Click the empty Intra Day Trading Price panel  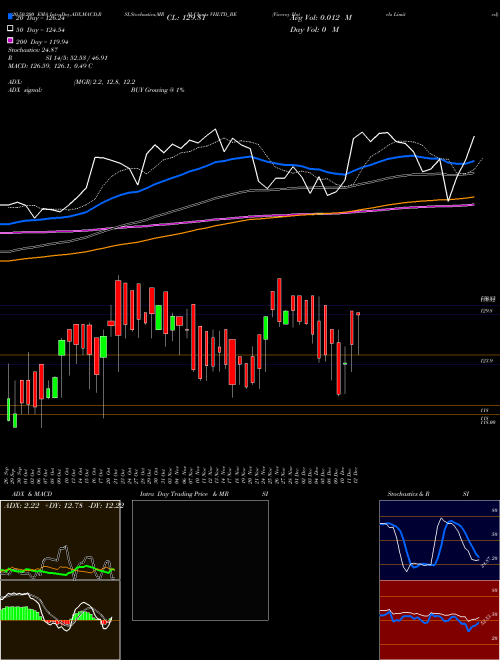(x=200, y=560)
